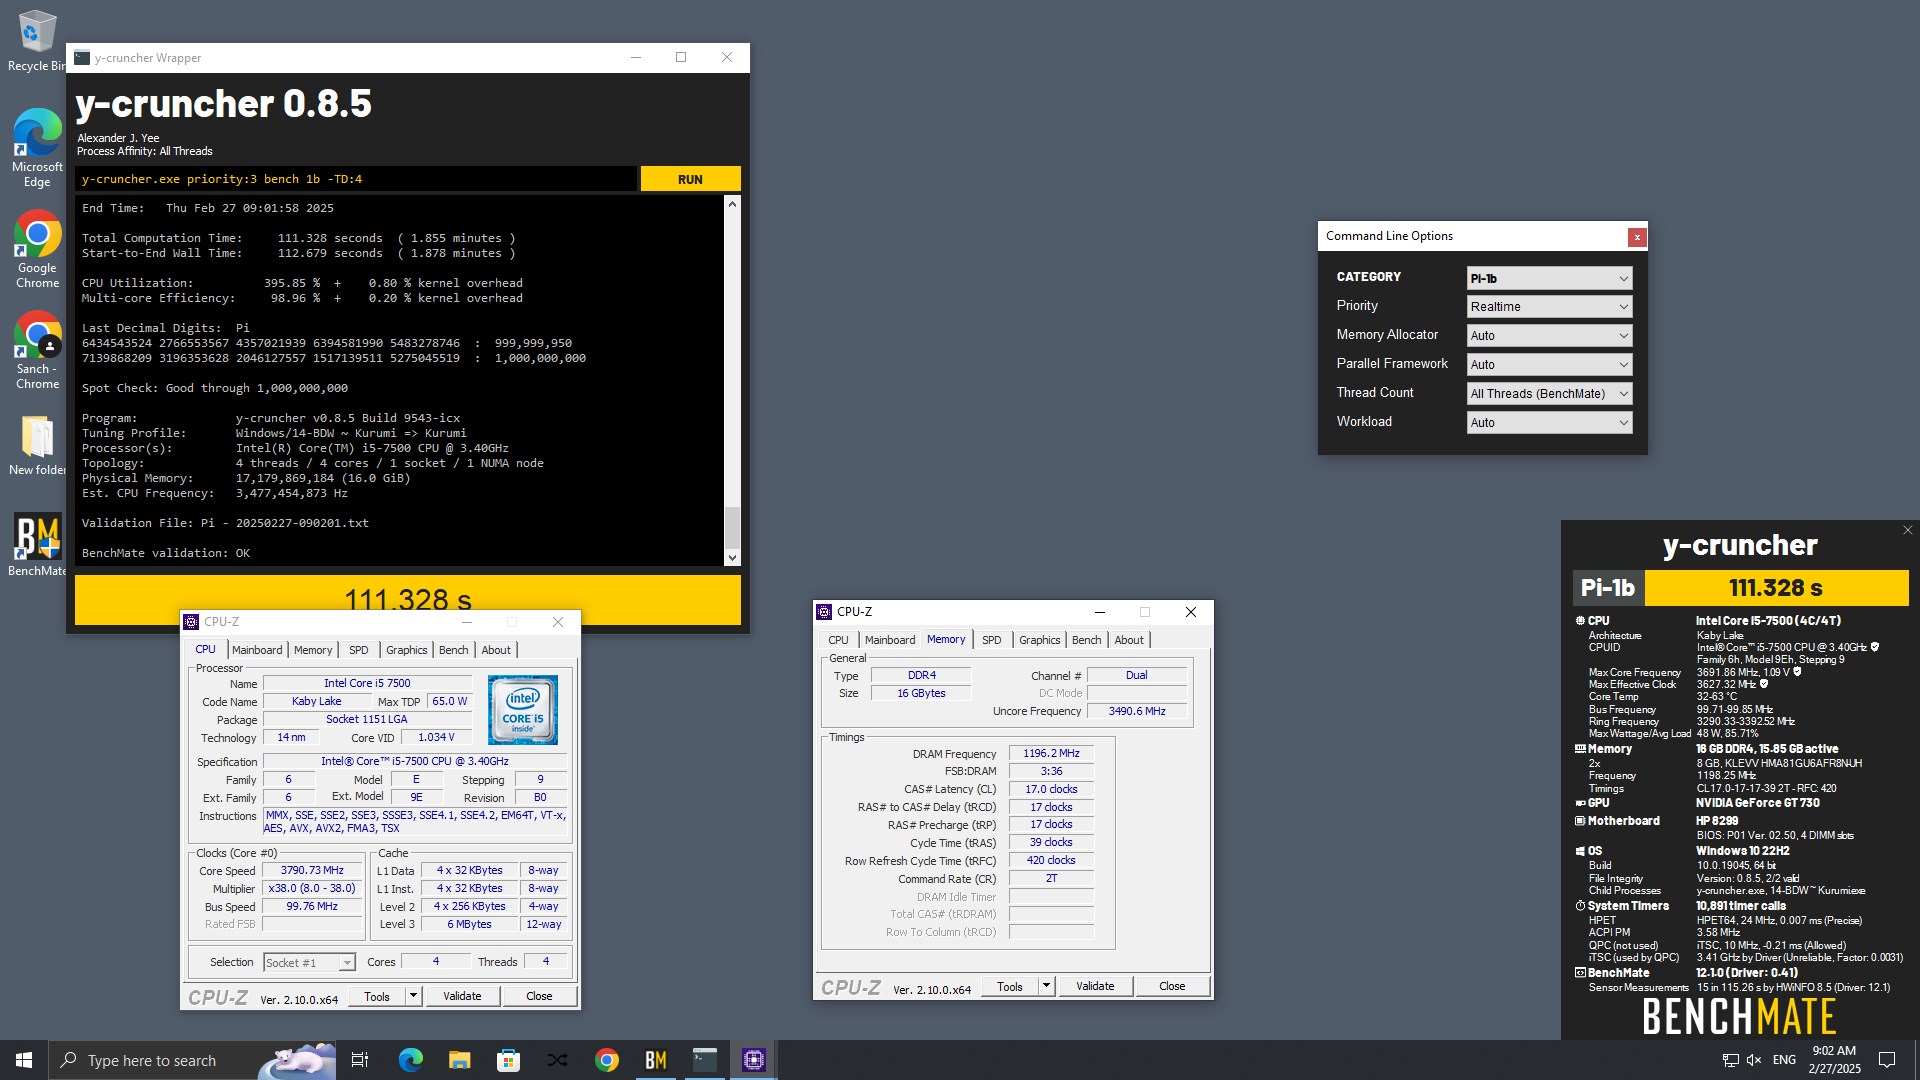The image size is (1920, 1080).
Task: Click the console output scroll up arrow
Action: click(x=732, y=203)
